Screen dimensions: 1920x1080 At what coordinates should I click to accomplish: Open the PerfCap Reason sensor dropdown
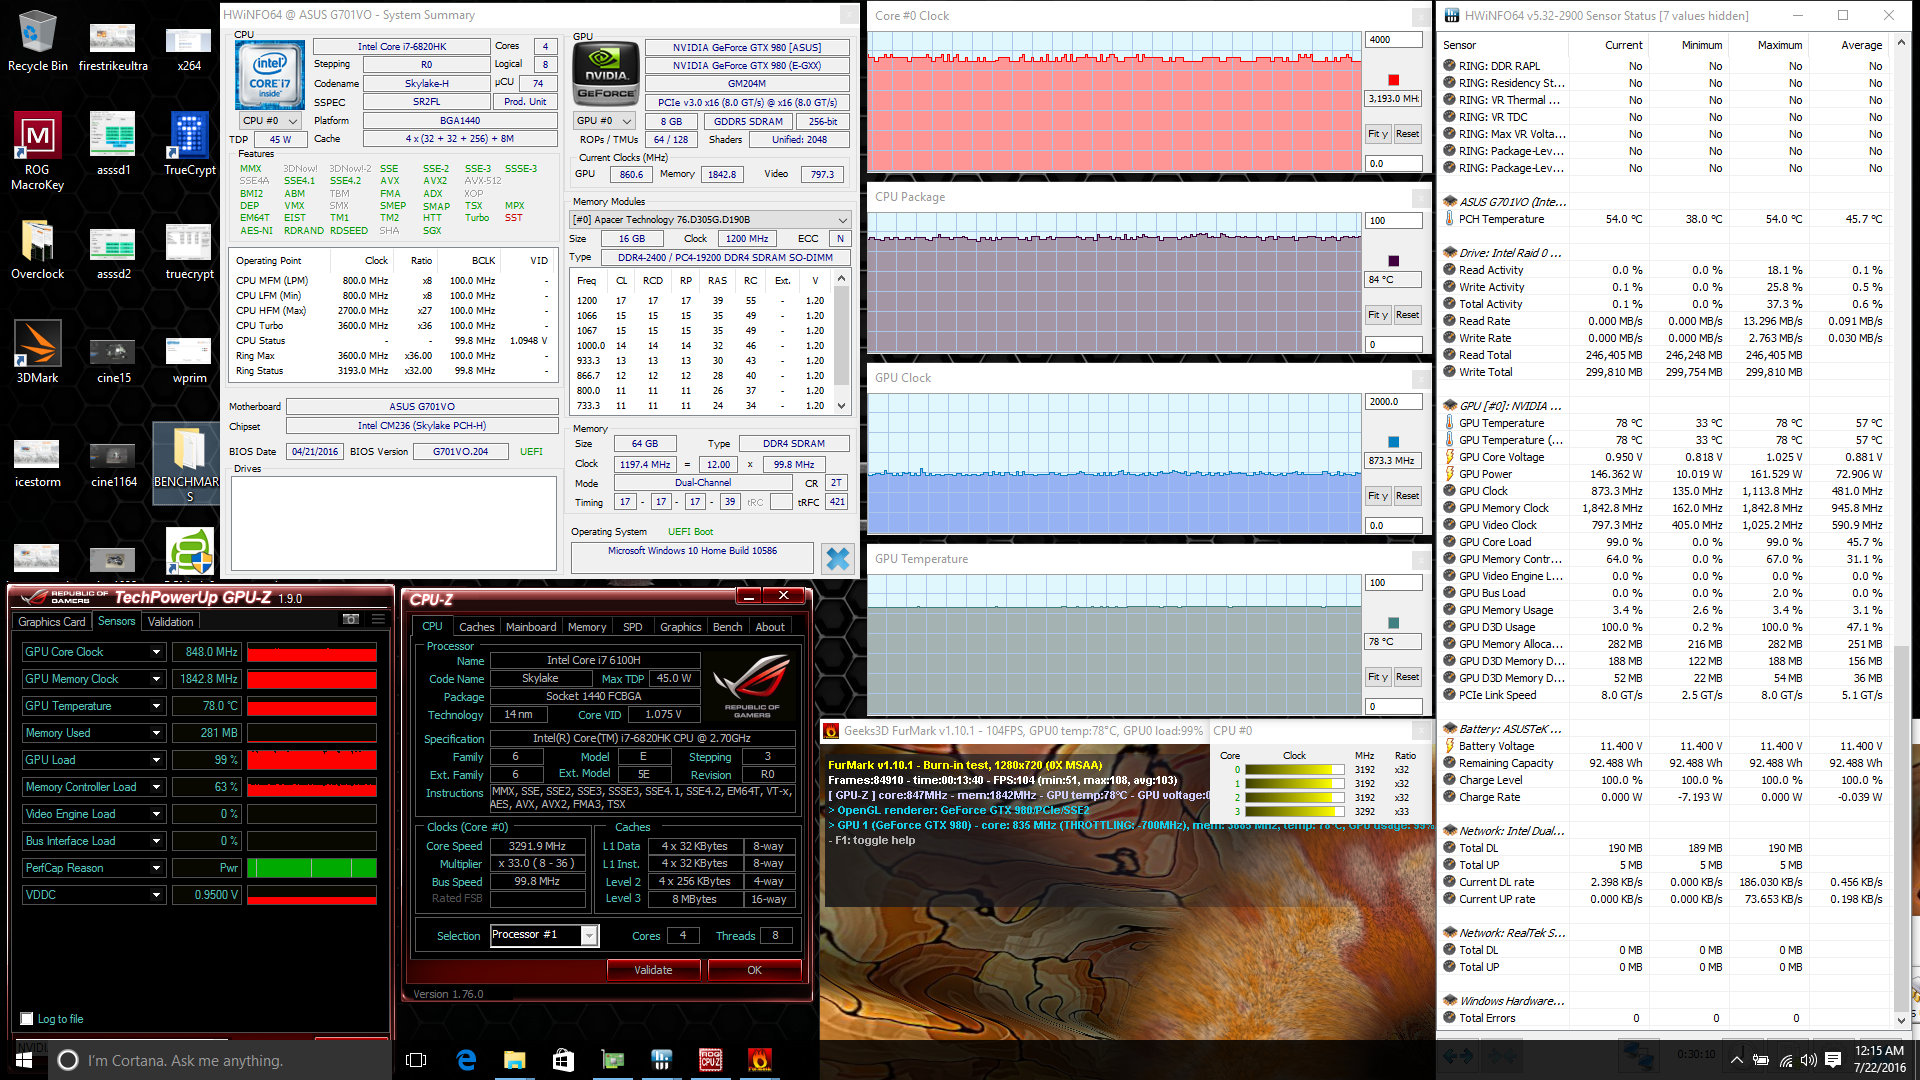coord(156,868)
